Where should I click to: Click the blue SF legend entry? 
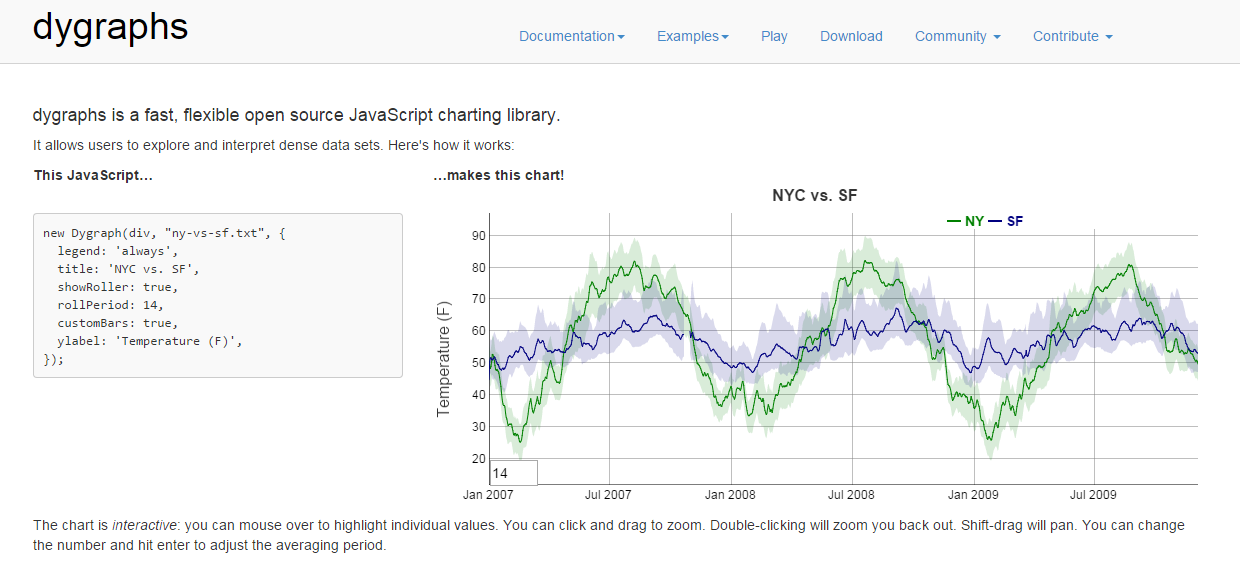(x=1006, y=221)
